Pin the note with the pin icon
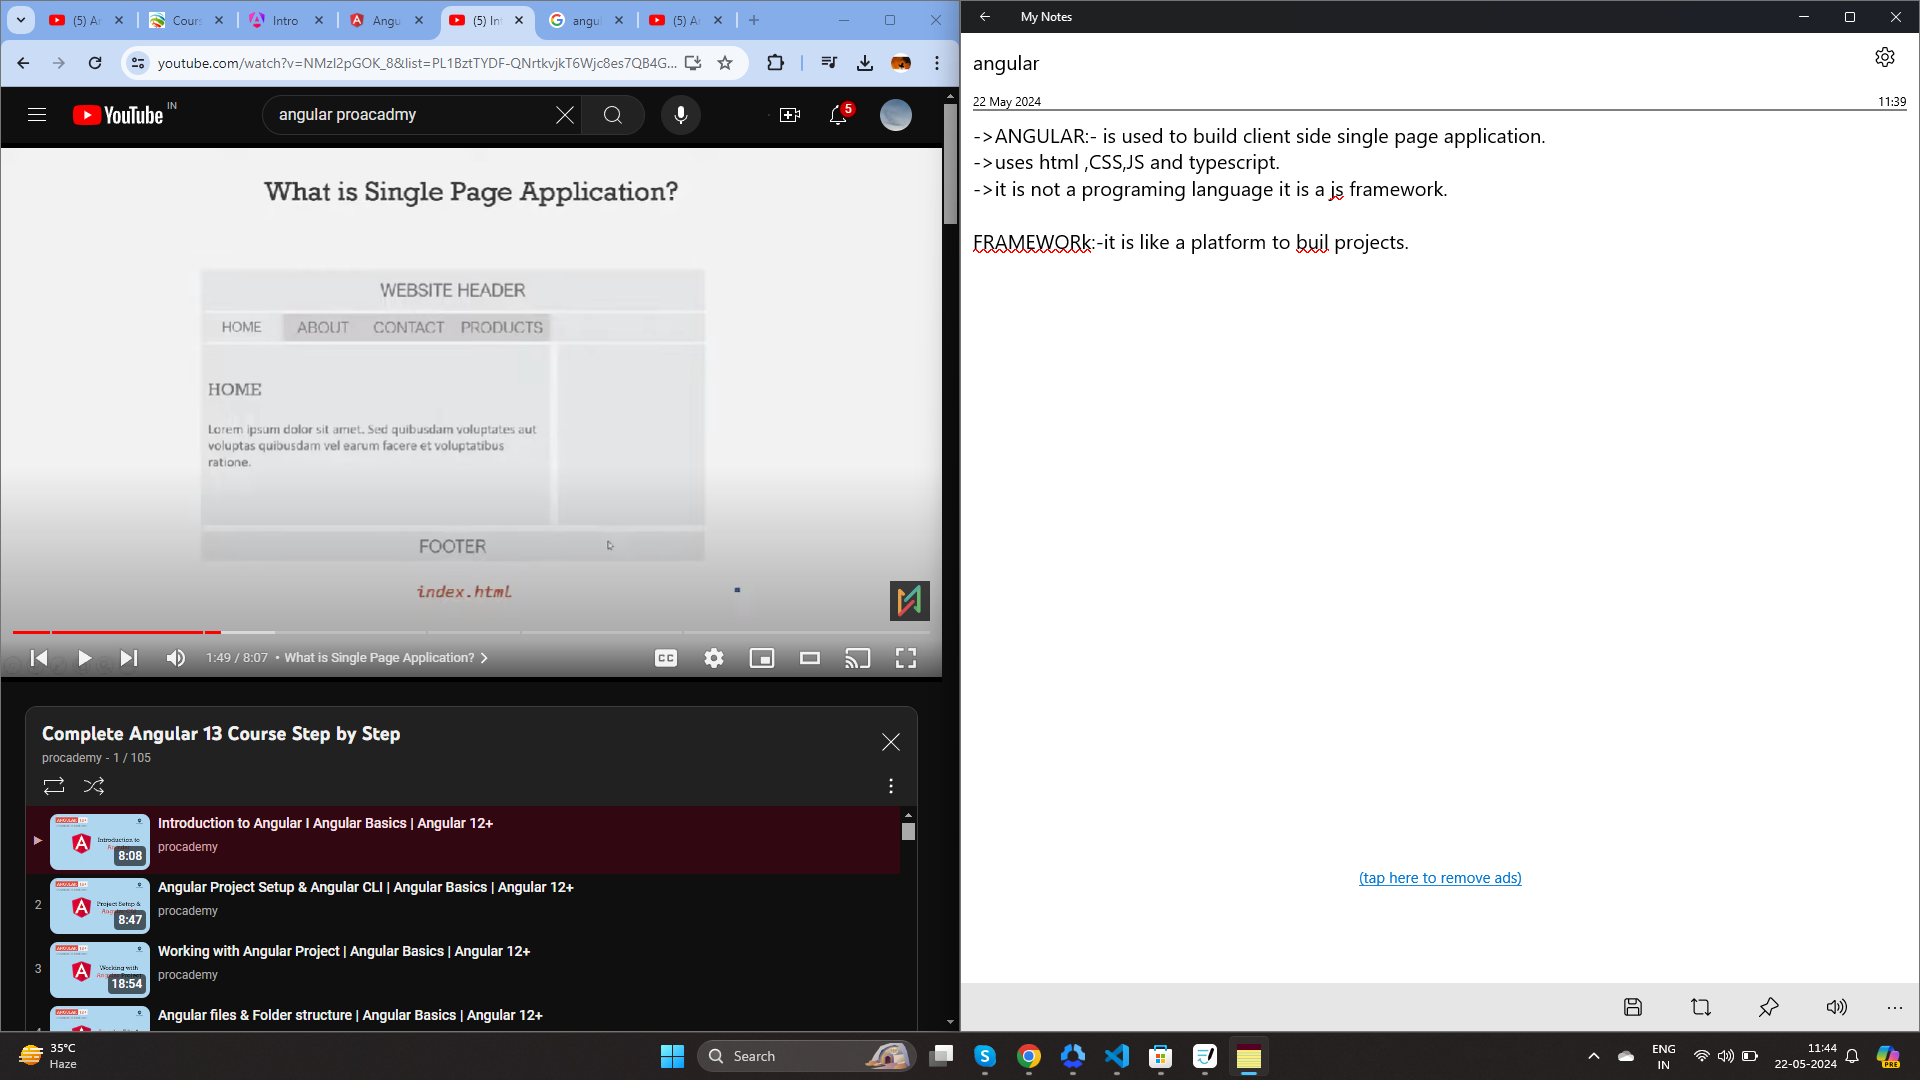This screenshot has width=1920, height=1080. coord(1768,1007)
